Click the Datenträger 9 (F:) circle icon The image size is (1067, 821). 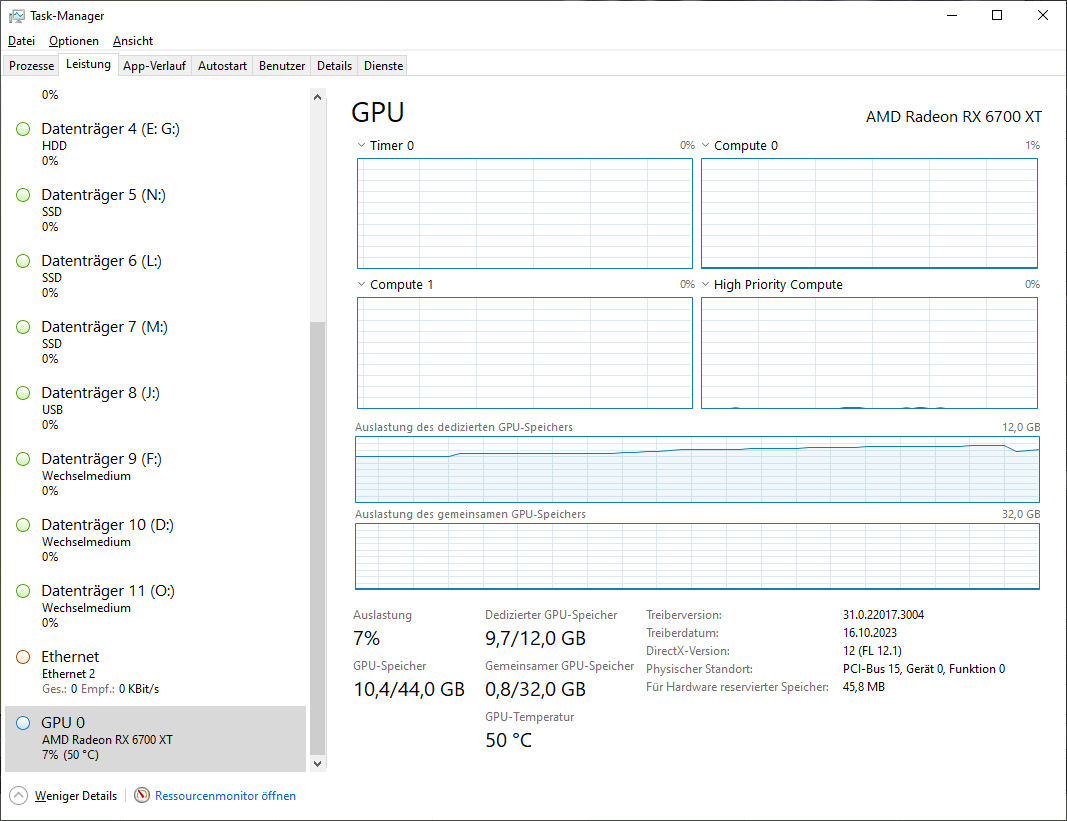tap(23, 459)
